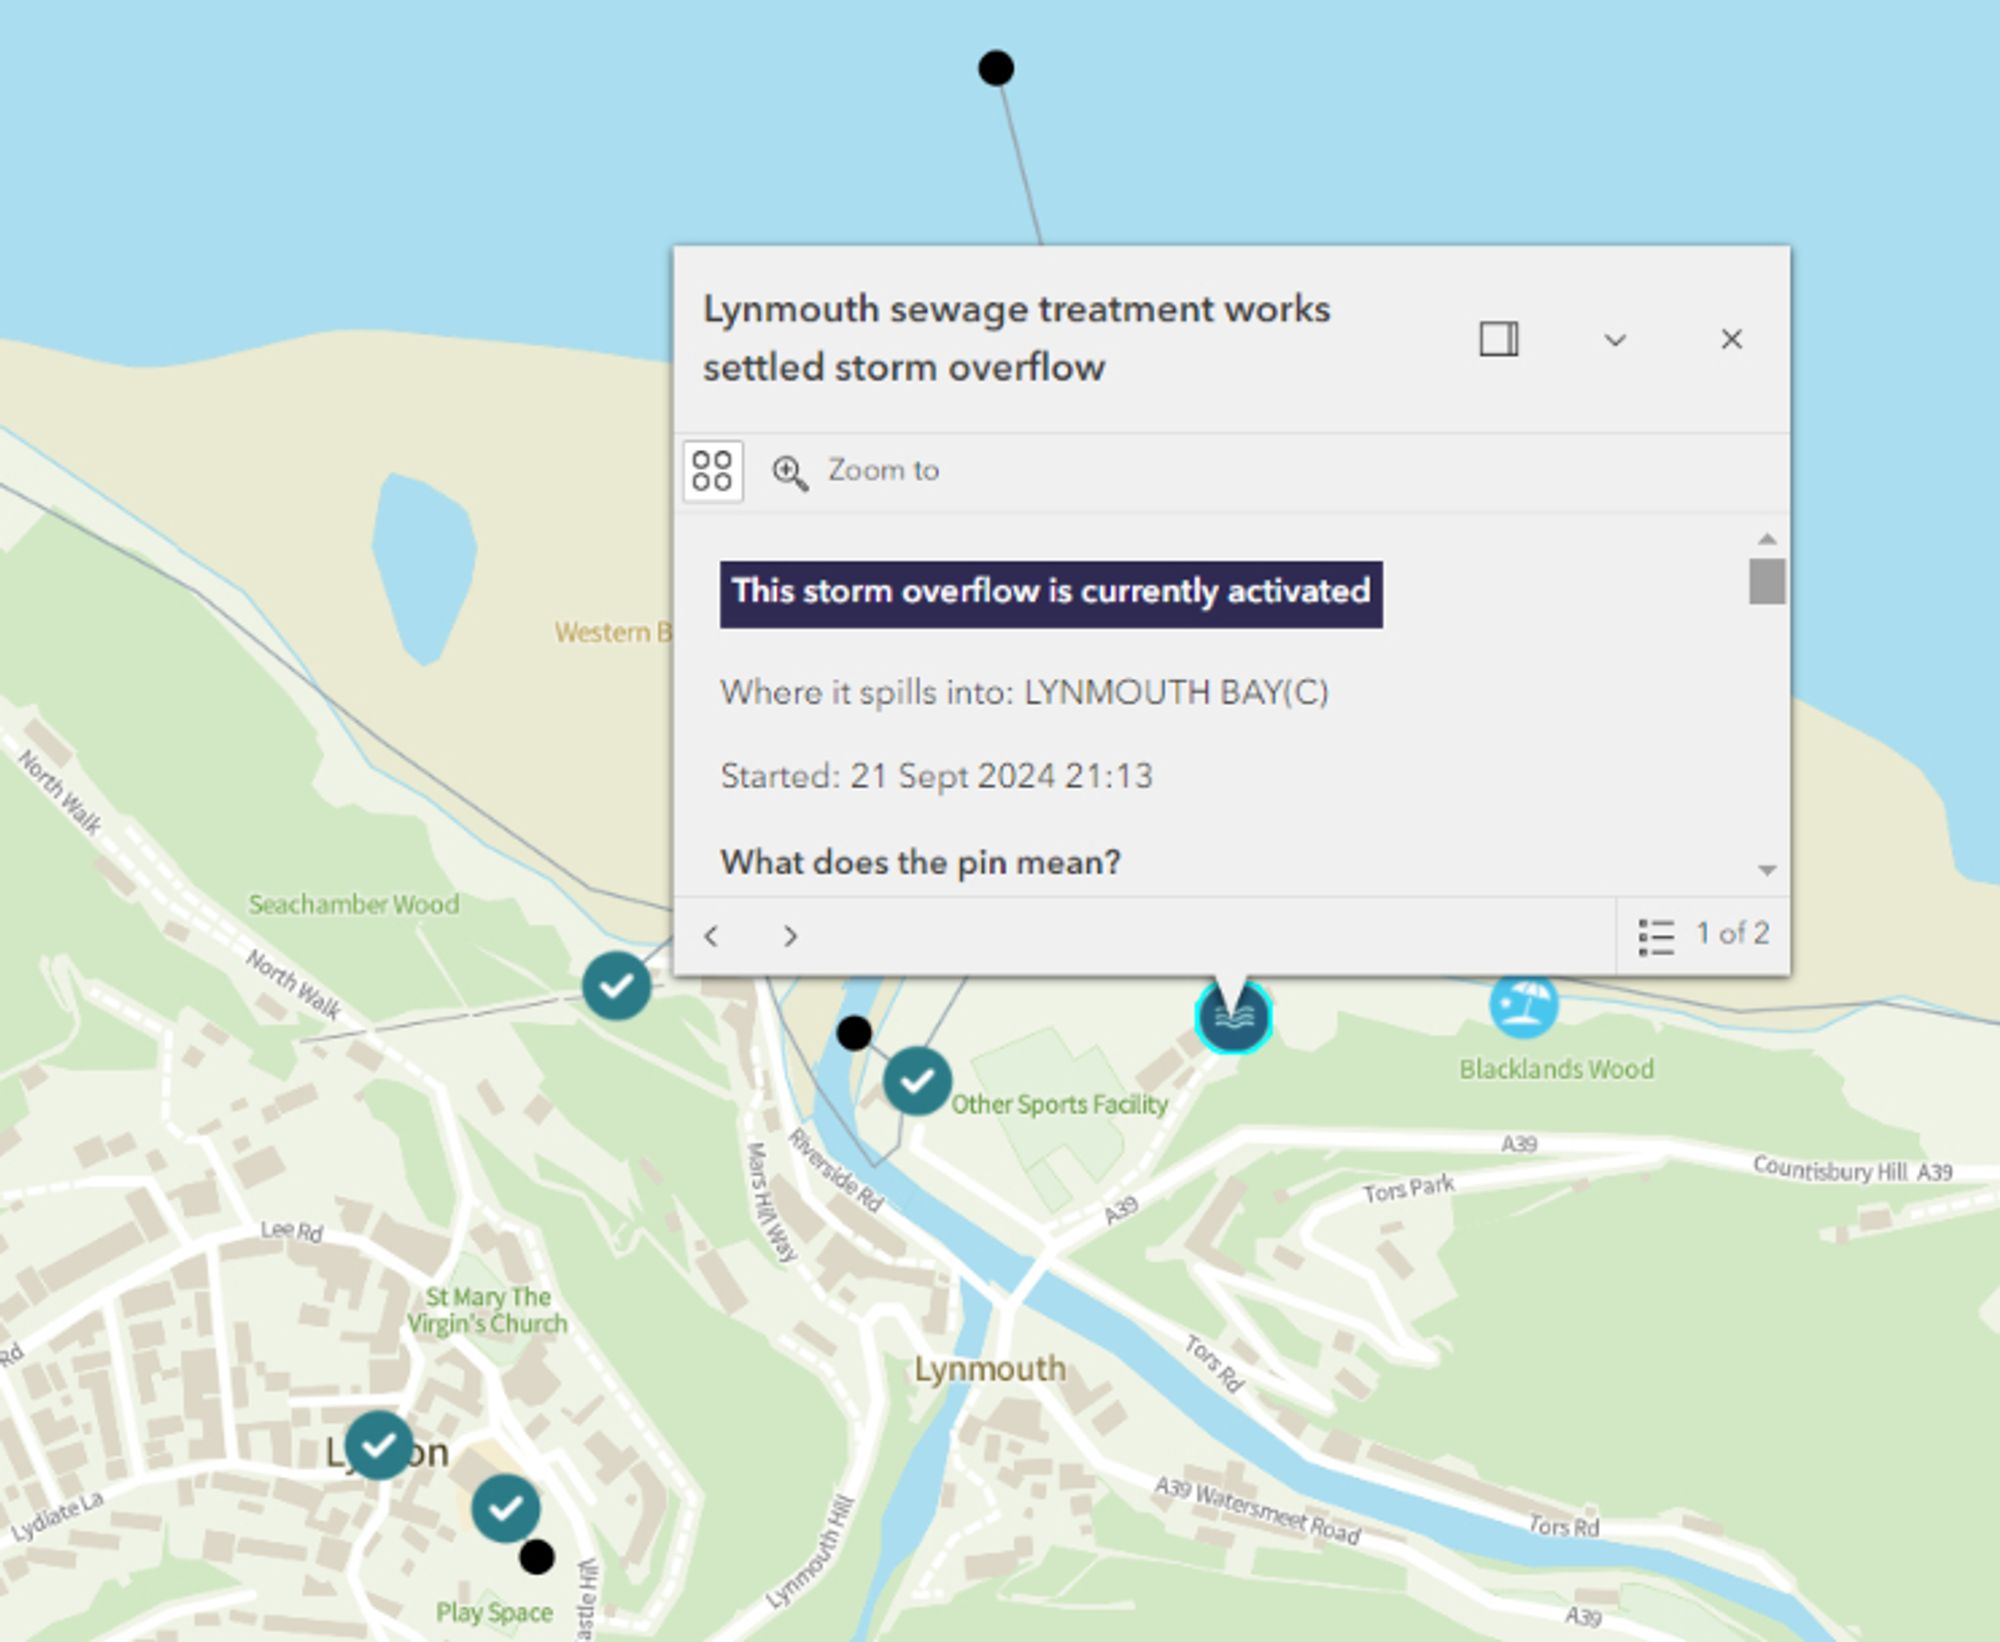Viewport: 2000px width, 1642px height.
Task: Click the Other Sports Facility label
Action: coord(1059,1104)
